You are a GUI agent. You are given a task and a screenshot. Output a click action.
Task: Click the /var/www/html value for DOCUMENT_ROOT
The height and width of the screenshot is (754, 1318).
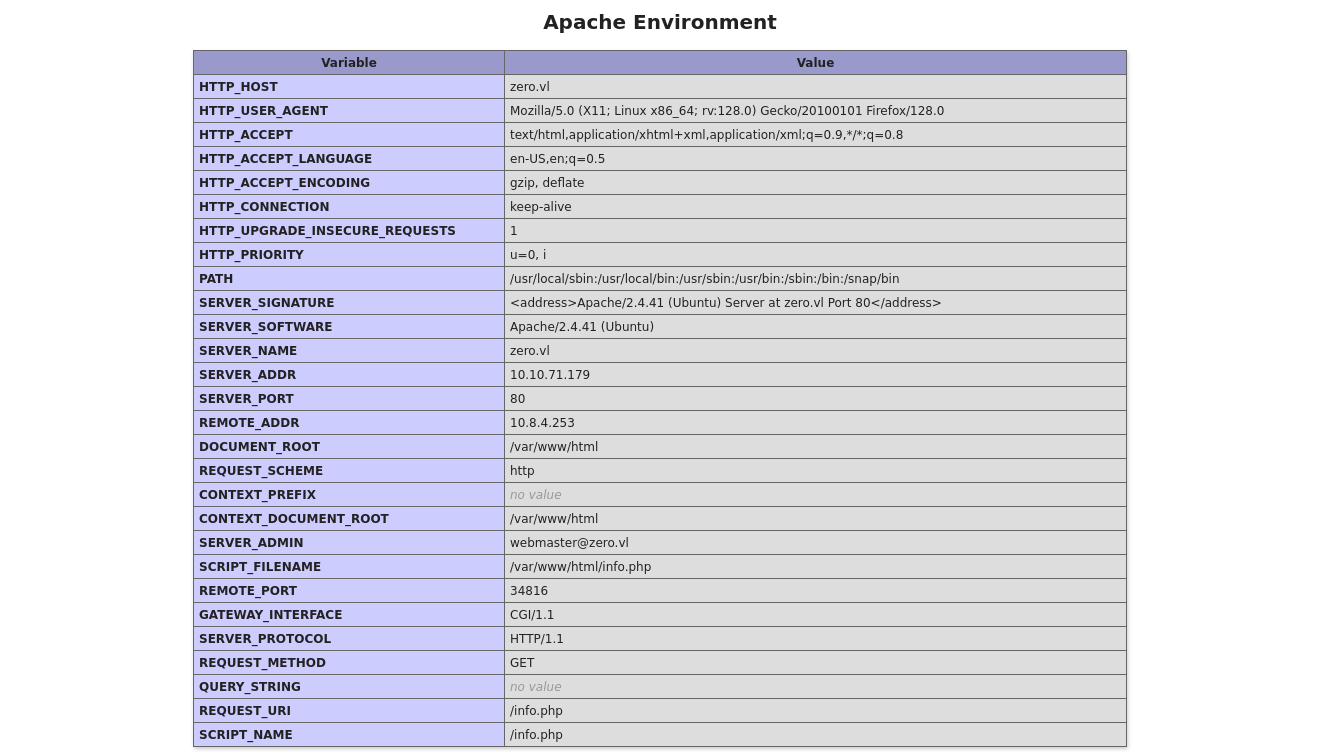(554, 447)
